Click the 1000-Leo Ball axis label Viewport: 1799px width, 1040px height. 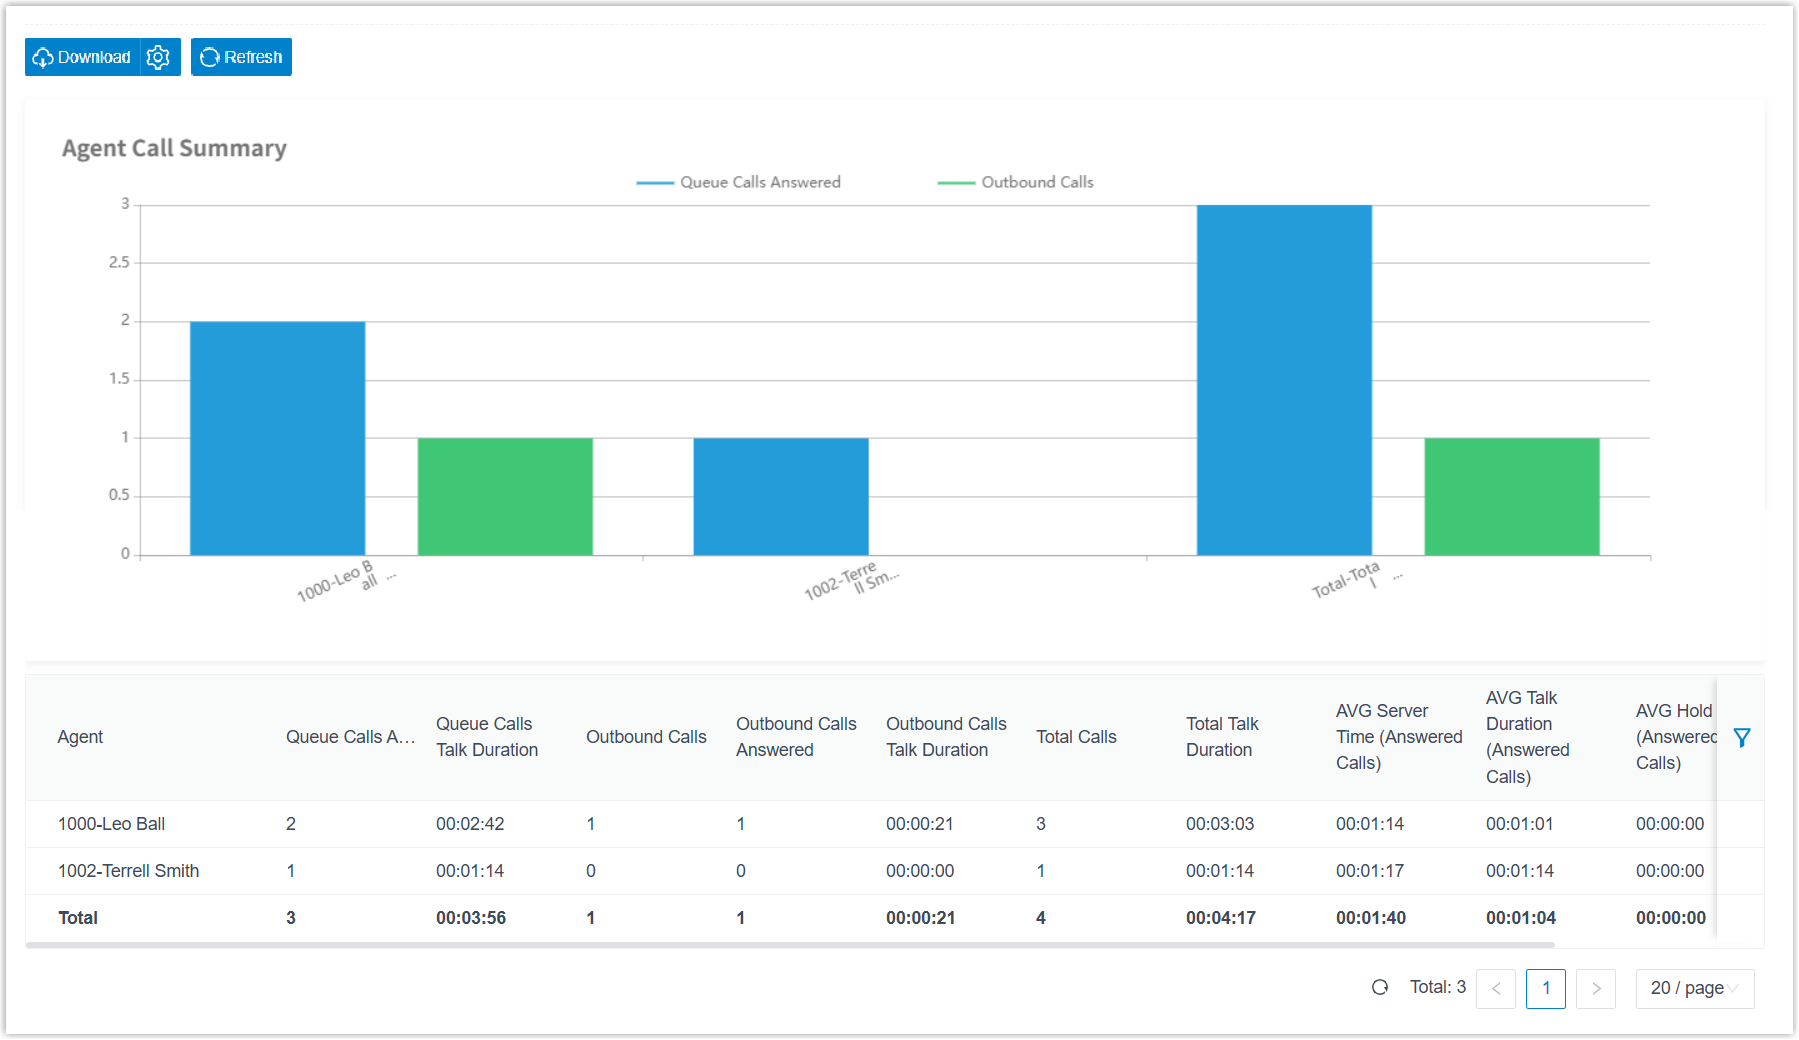(345, 581)
